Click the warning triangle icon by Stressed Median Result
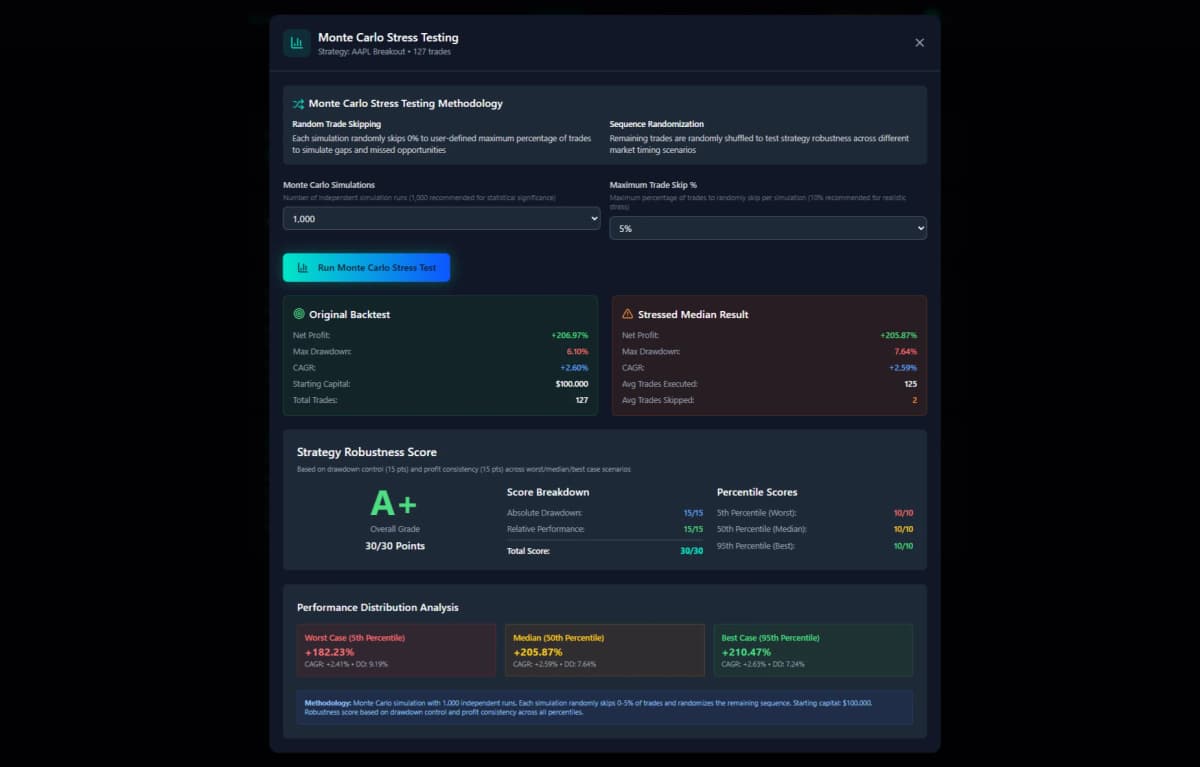This screenshot has height=767, width=1200. (x=627, y=314)
